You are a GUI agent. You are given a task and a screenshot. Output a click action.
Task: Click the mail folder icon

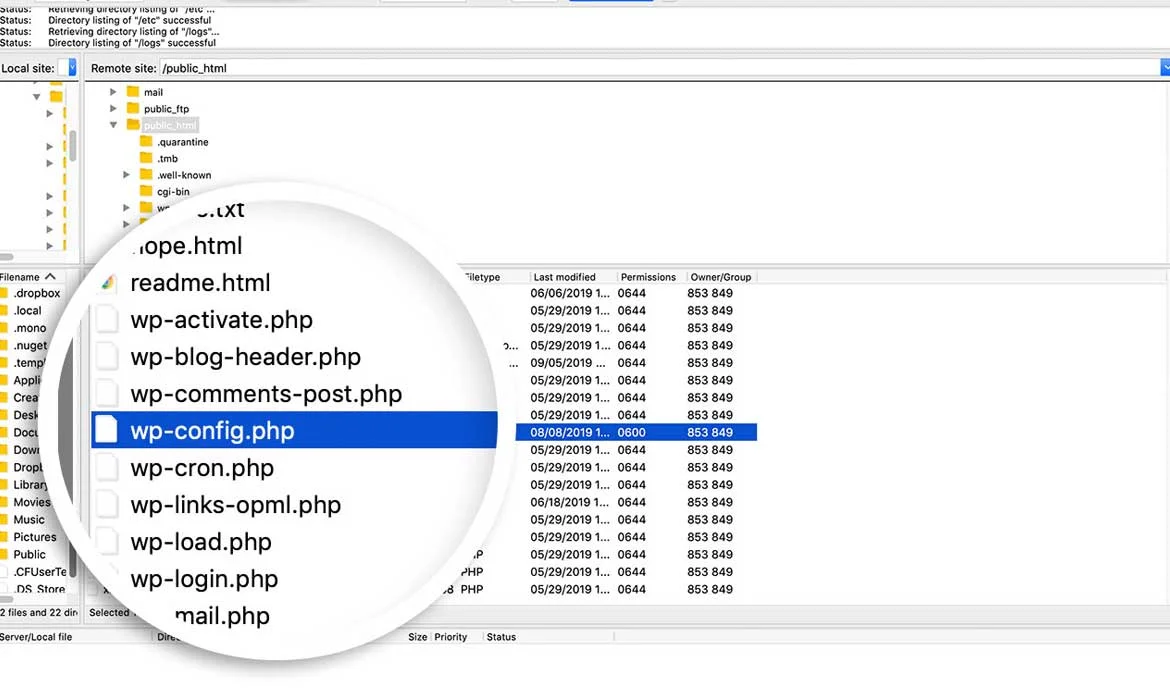(132, 92)
